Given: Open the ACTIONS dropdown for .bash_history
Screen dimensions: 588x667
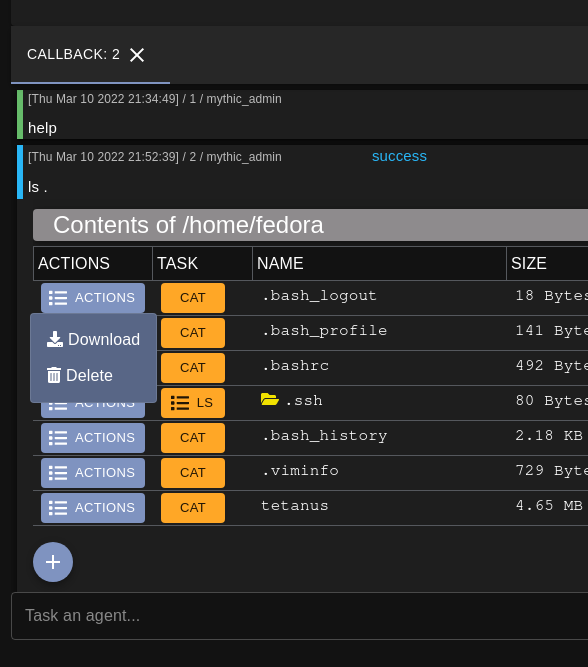Looking at the screenshot, I should (x=93, y=438).
